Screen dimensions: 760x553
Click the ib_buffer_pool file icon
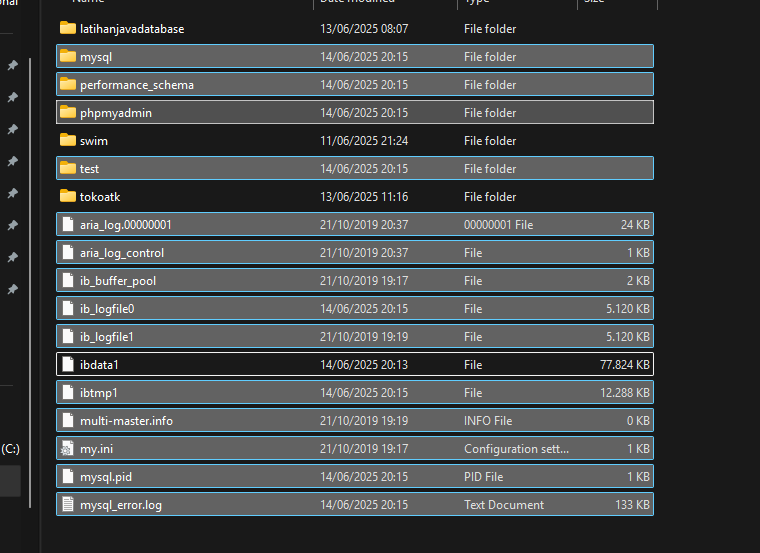click(x=68, y=280)
